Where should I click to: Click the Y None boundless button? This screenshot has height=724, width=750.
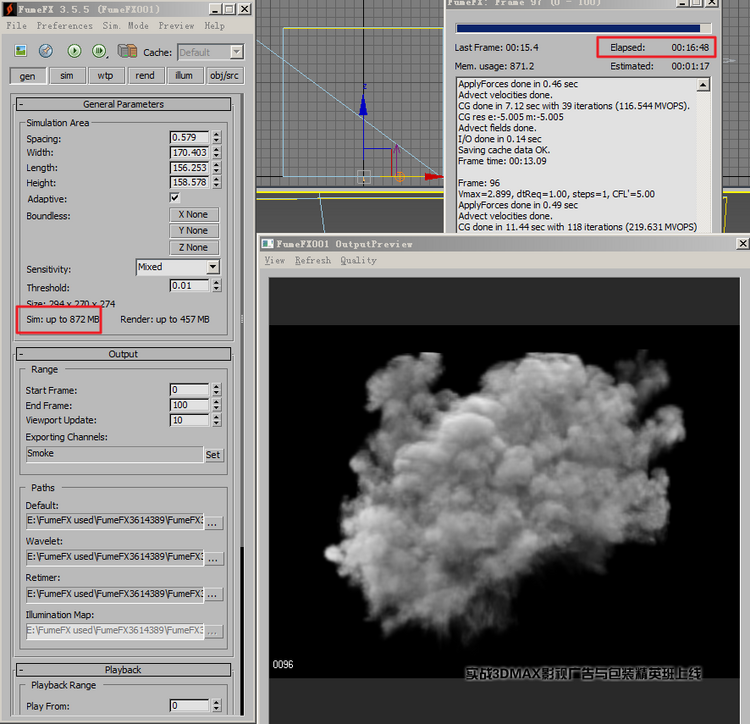point(194,230)
